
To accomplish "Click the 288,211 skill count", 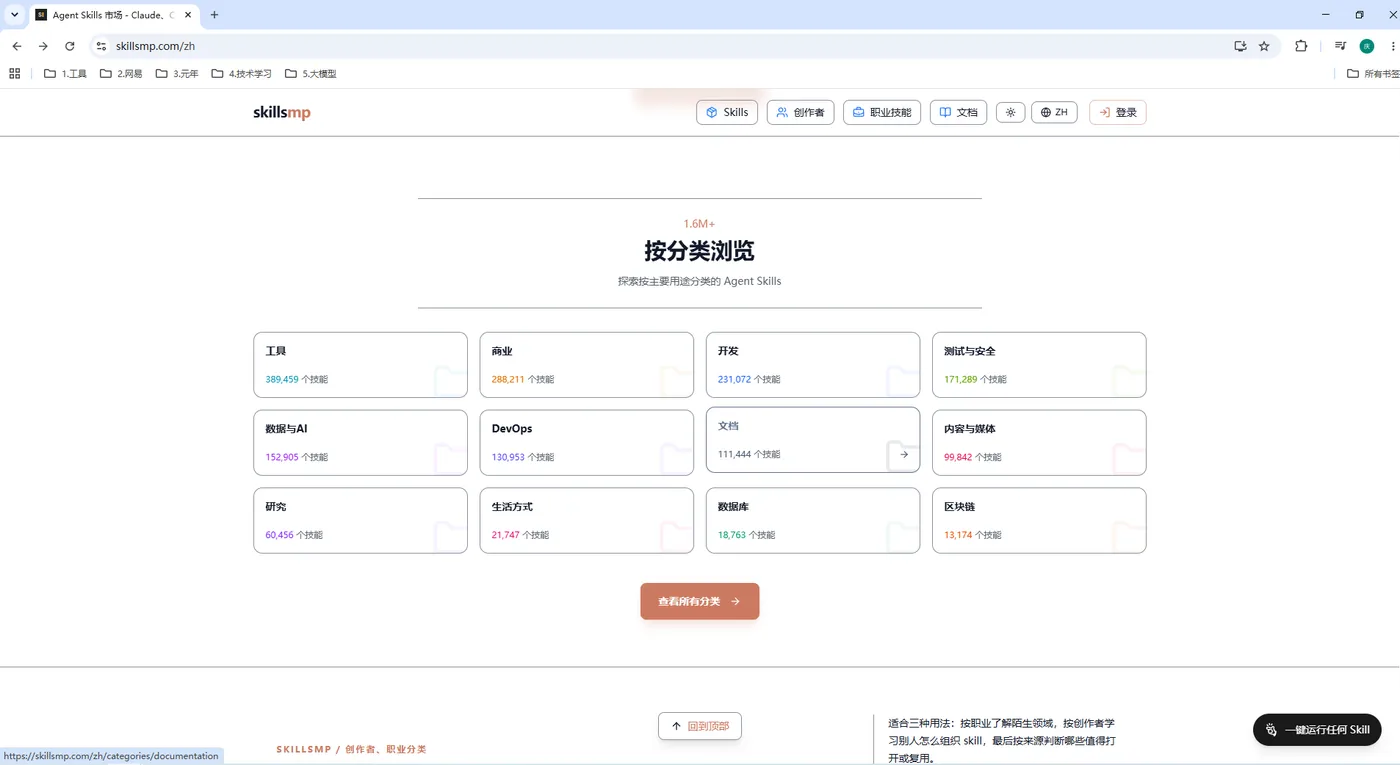I will 508,380.
